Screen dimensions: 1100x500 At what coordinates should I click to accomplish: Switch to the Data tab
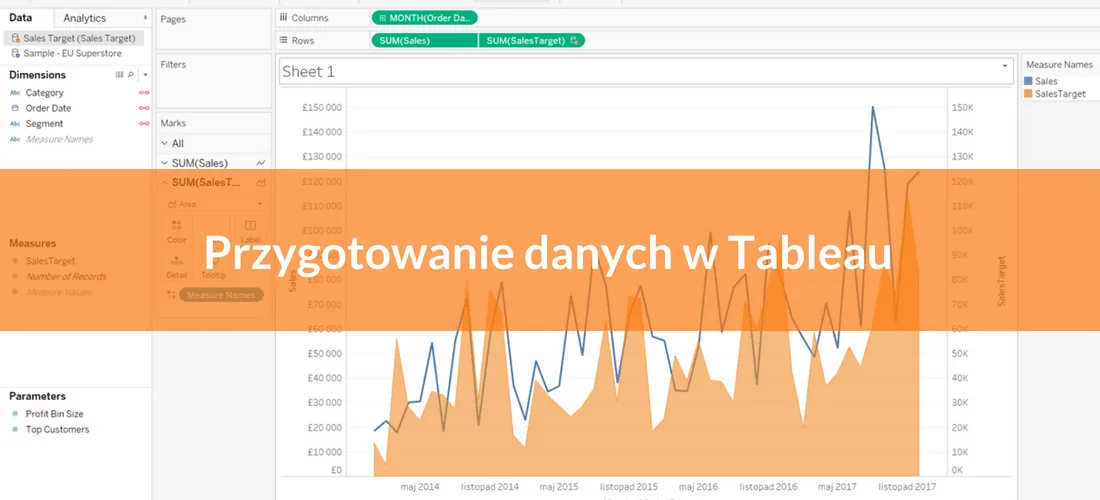click(20, 18)
